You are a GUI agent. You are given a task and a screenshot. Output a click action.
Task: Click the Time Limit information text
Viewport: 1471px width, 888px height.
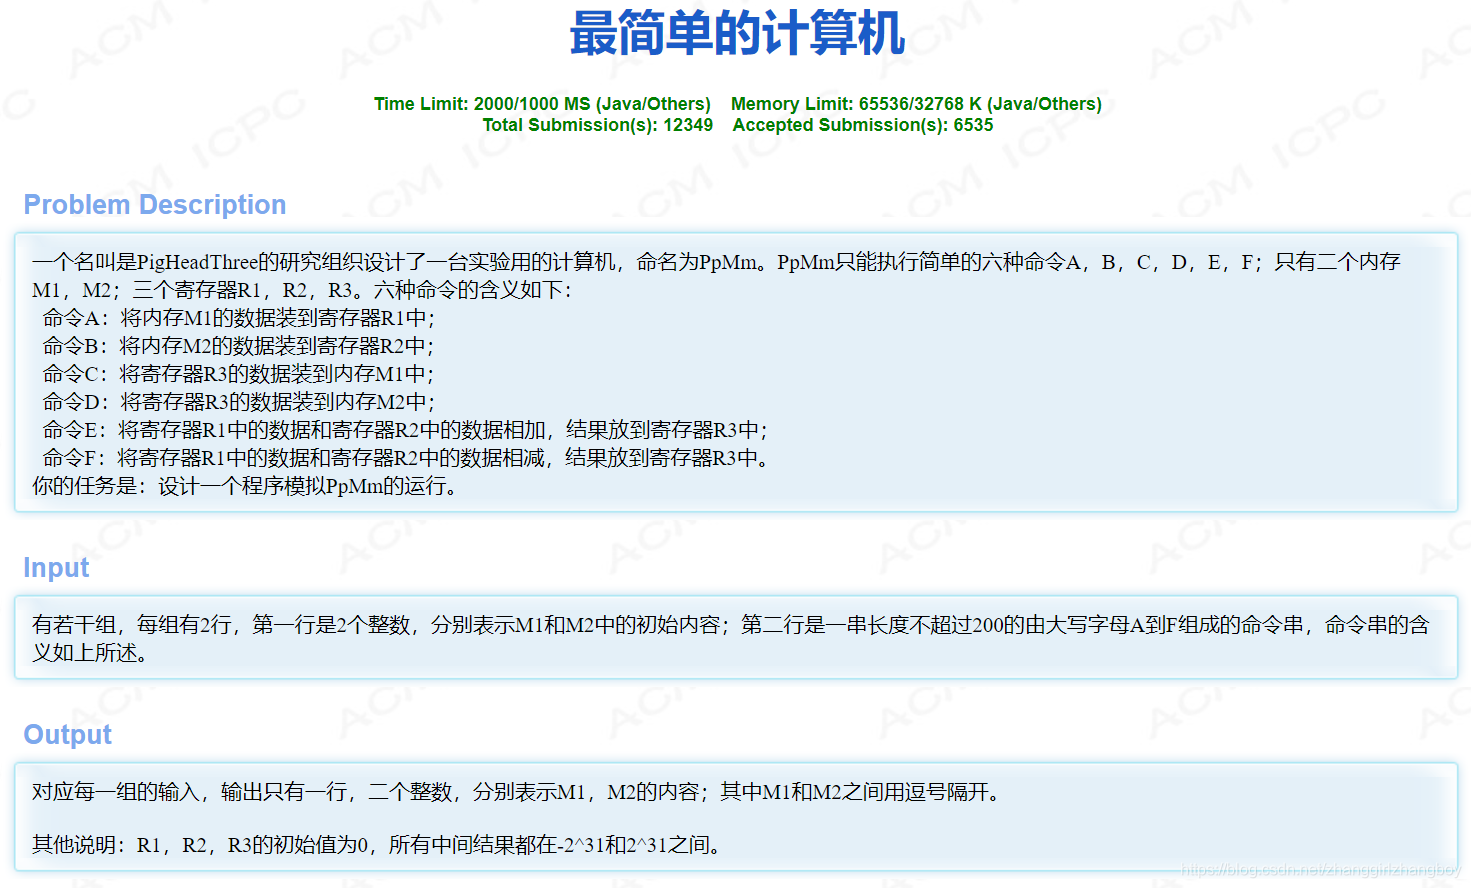tap(542, 102)
